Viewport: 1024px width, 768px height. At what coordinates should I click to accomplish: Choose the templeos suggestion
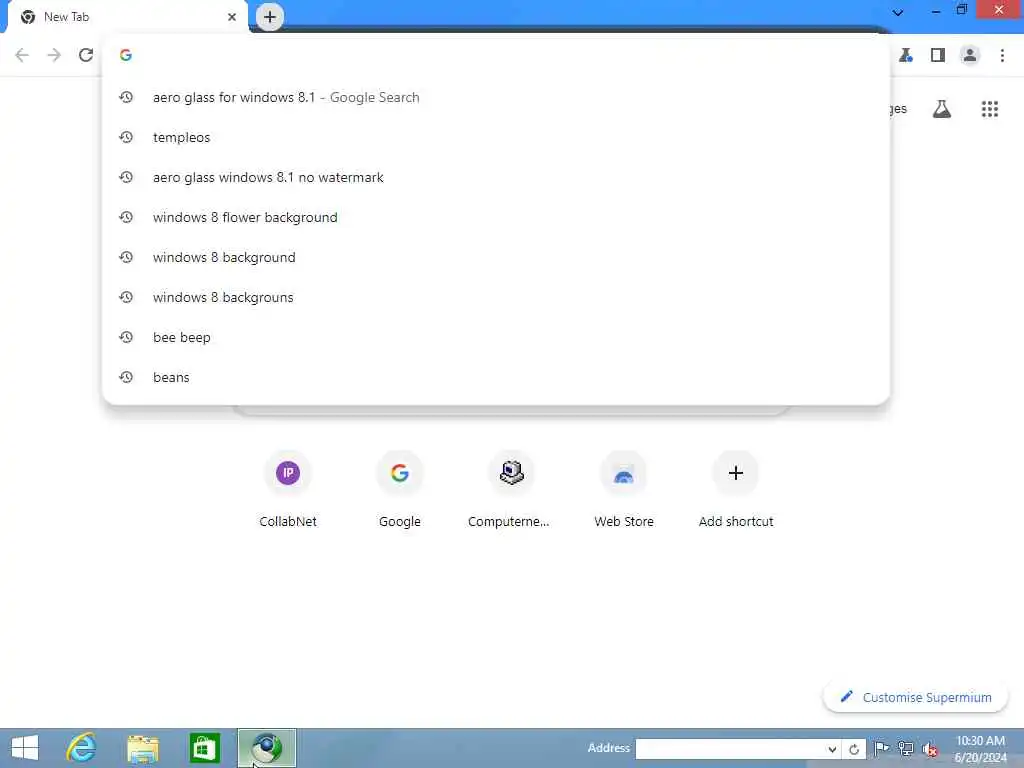click(496, 137)
